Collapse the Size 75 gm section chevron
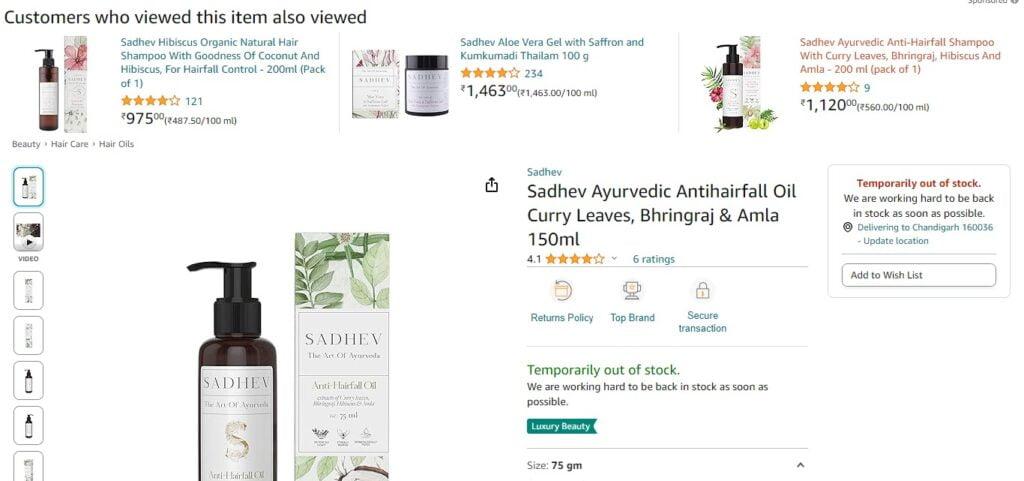Viewport: 1024px width, 481px height. click(x=800, y=465)
